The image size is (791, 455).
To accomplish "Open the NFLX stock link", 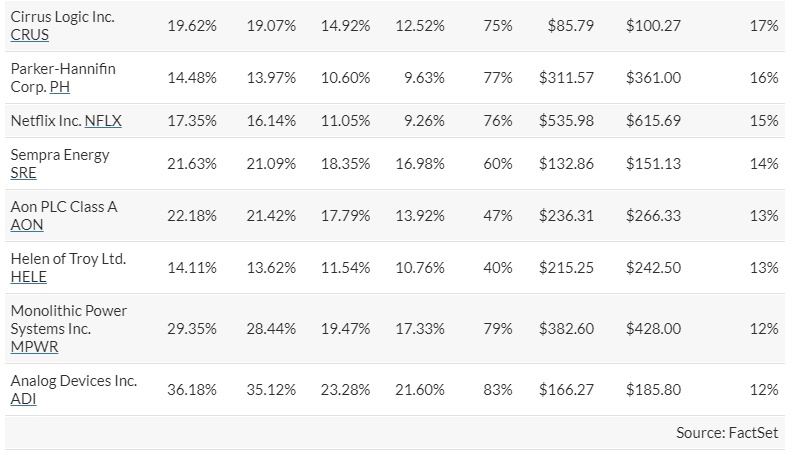I will pyautogui.click(x=104, y=121).
